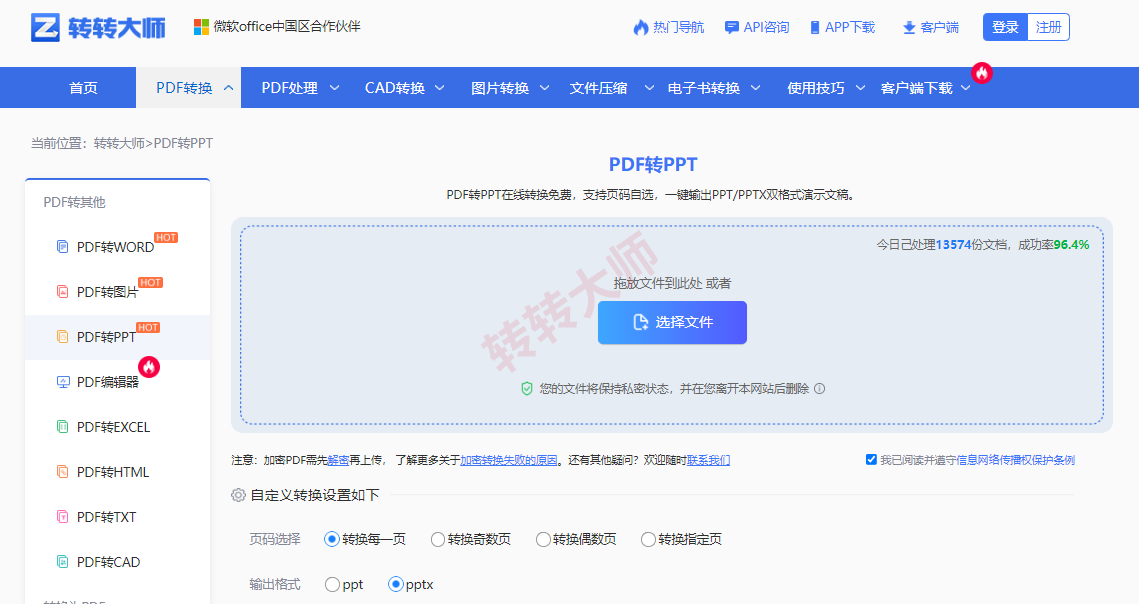Click the "PDF转其他" sidebar heading
Screen dimensions: 1139x604
(x=74, y=202)
